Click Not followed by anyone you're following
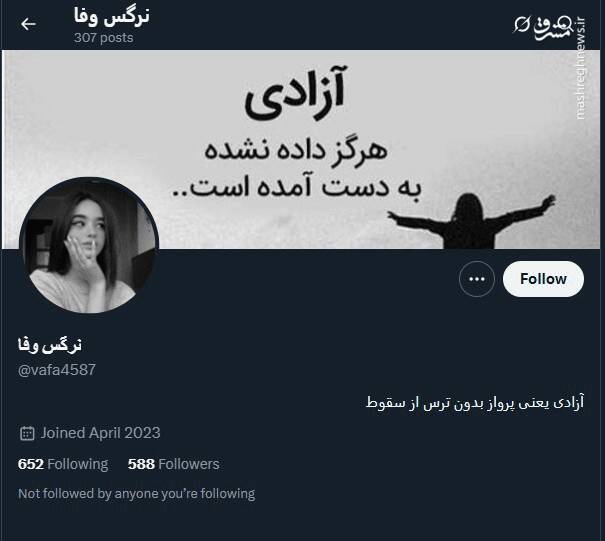This screenshot has width=605, height=541. tap(137, 494)
